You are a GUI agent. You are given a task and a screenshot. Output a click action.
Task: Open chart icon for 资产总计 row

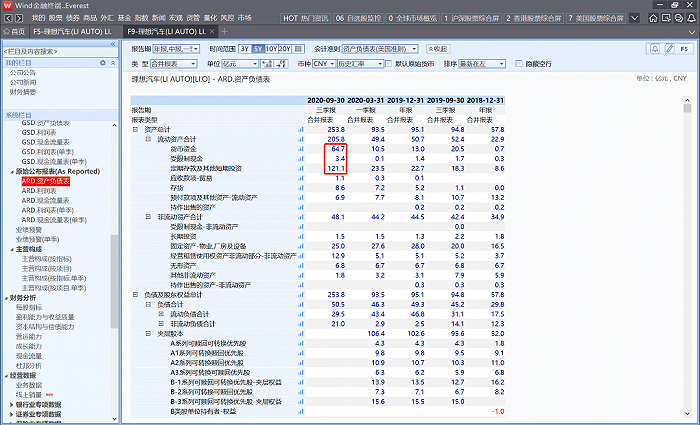pos(300,129)
